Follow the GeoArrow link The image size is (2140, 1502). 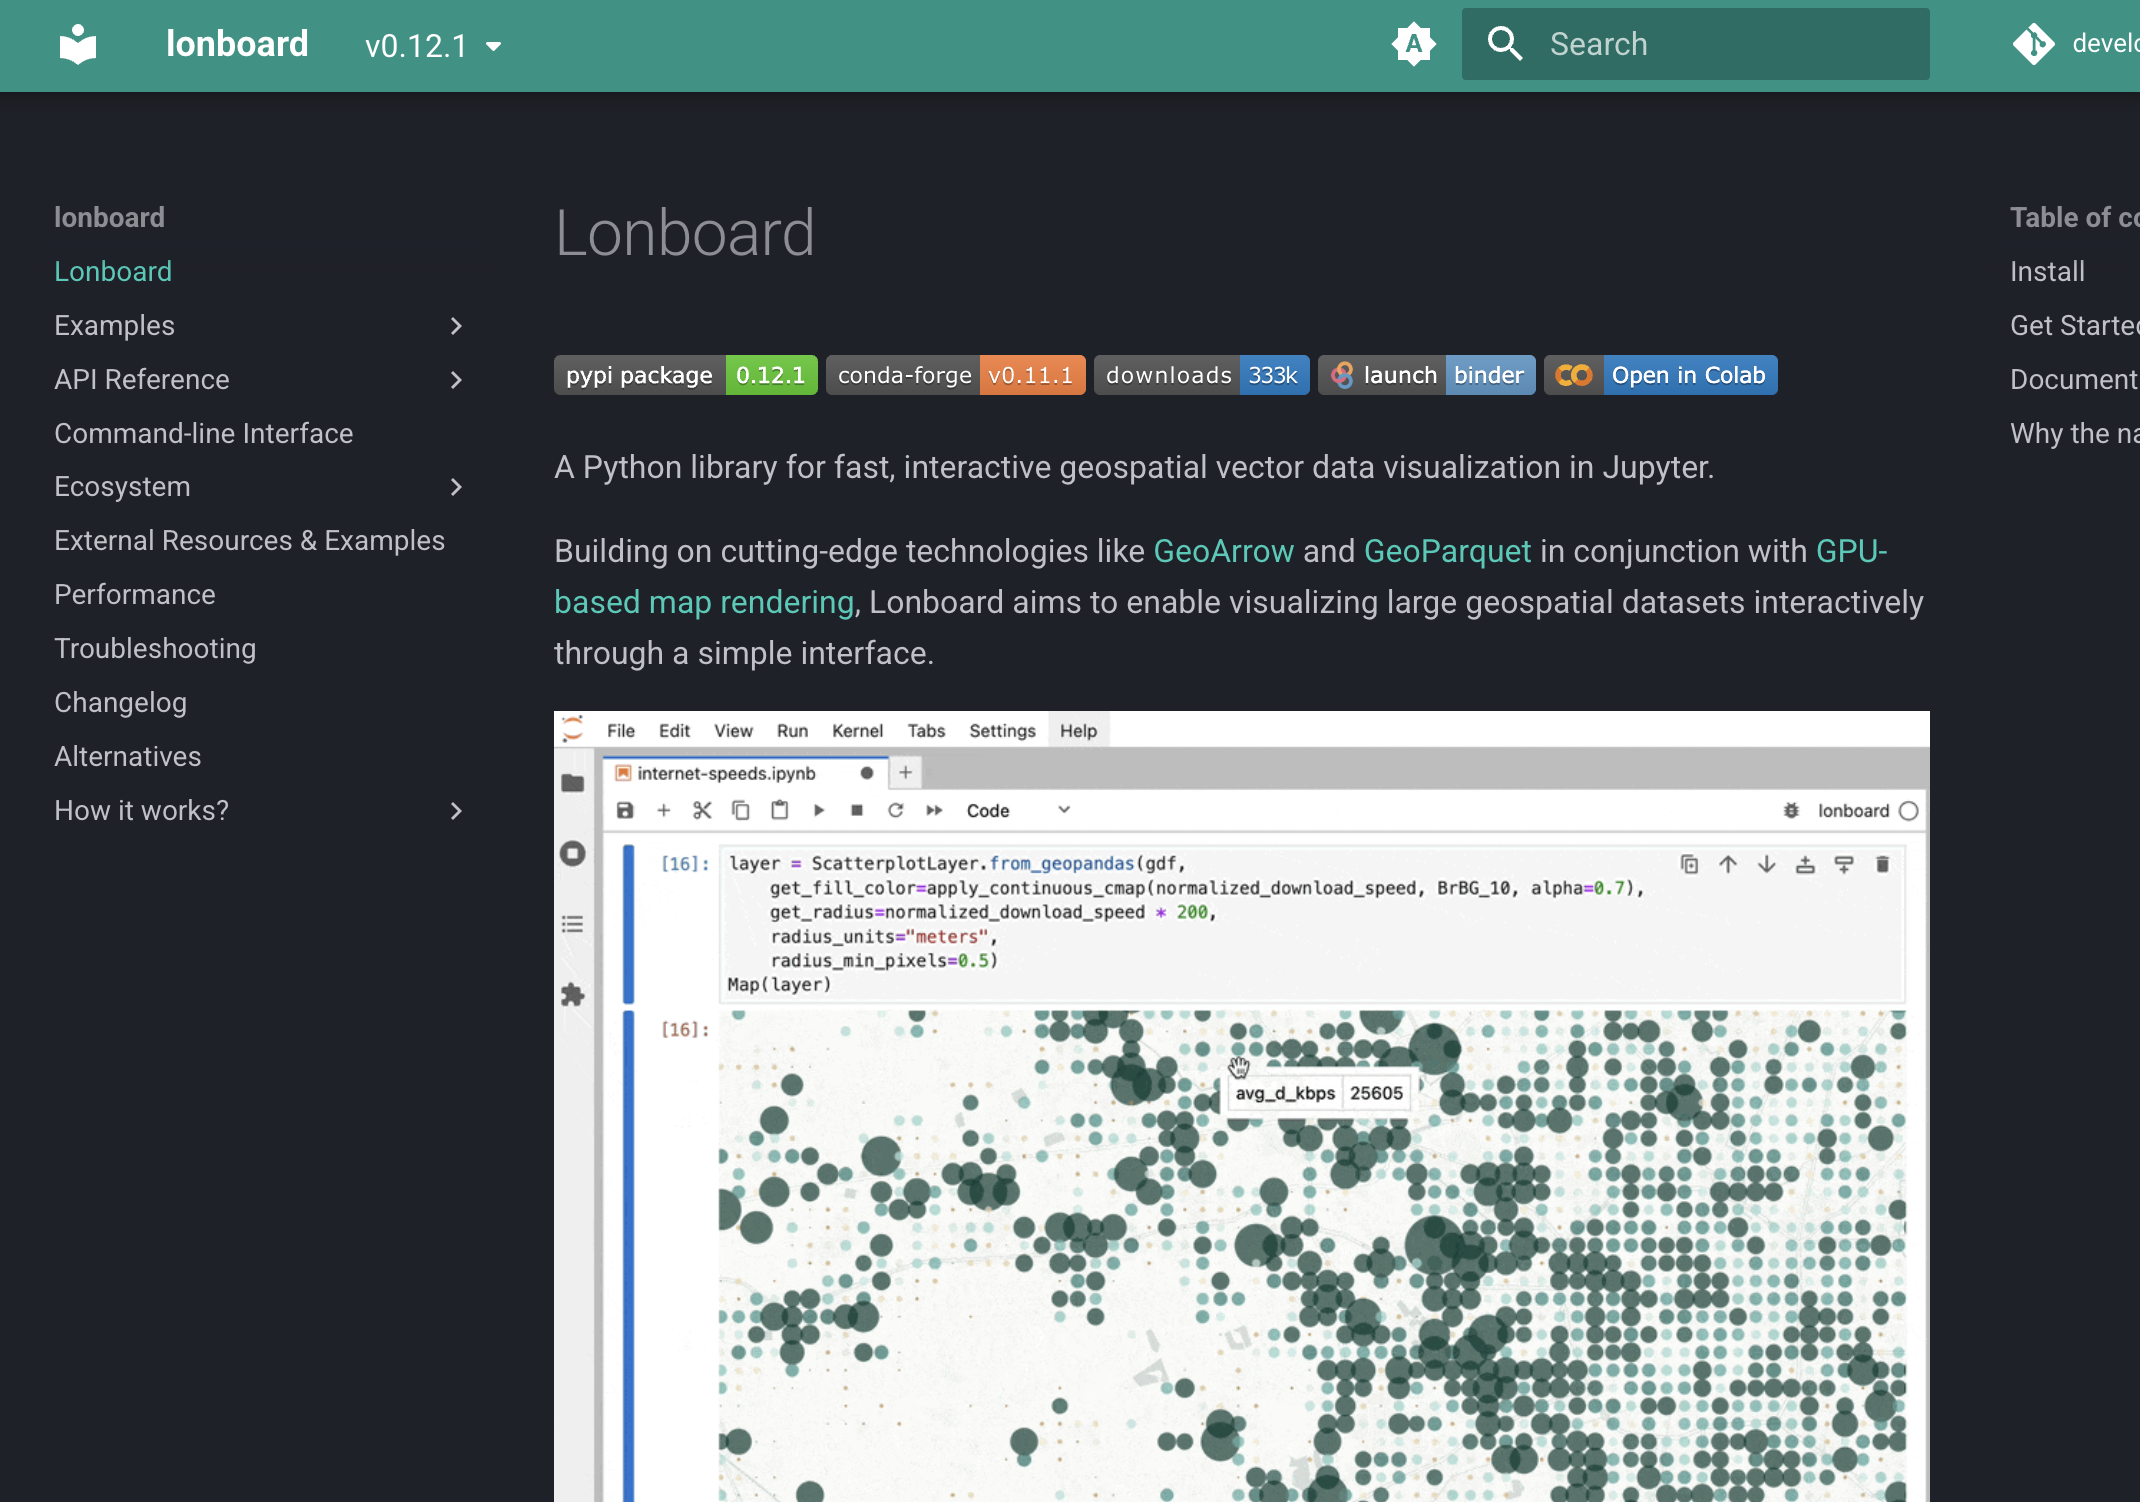click(x=1223, y=551)
